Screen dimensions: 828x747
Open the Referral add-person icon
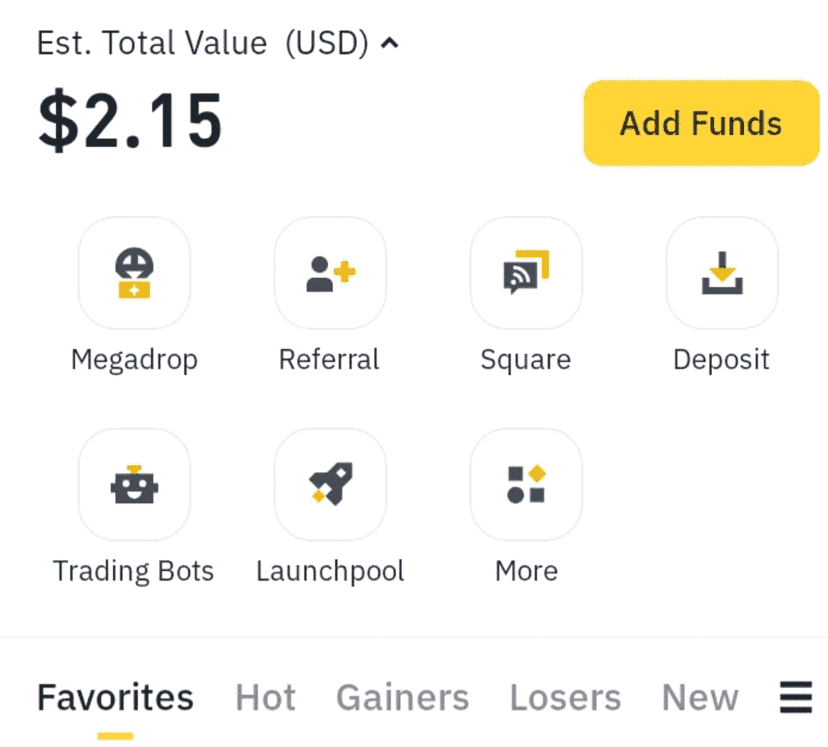pyautogui.click(x=330, y=272)
